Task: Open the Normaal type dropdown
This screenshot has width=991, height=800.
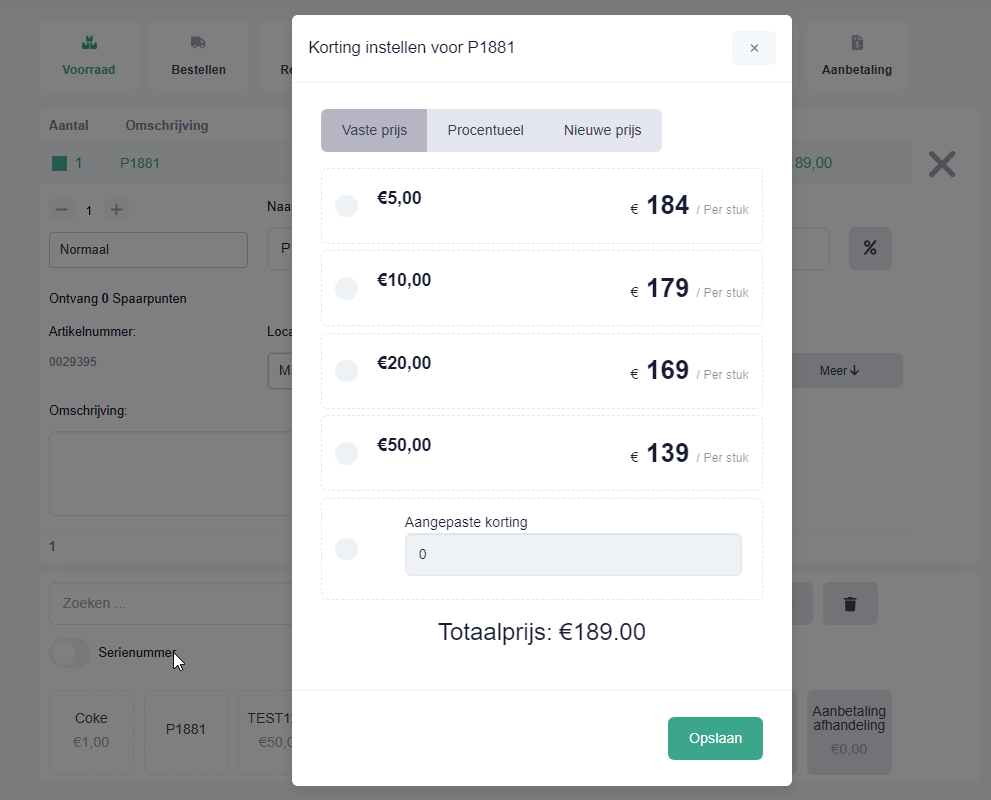Action: 149,250
